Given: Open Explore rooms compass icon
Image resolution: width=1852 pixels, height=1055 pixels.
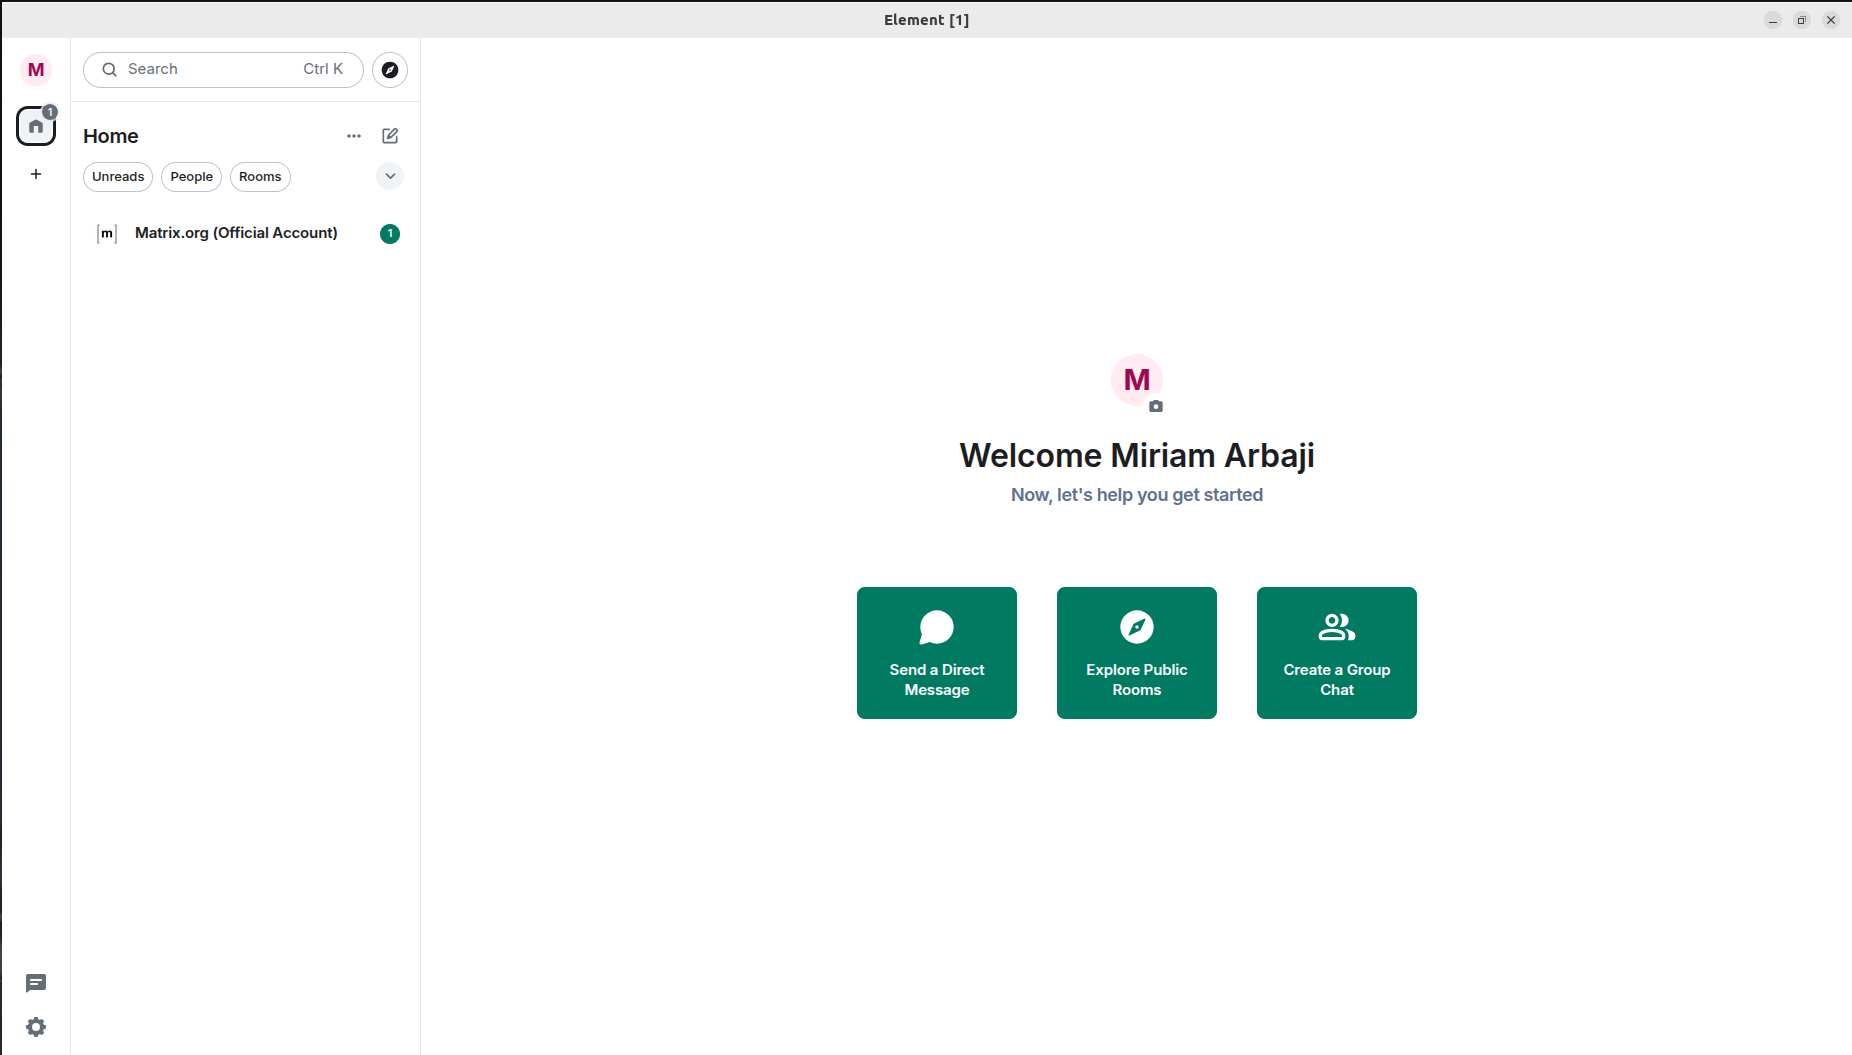Looking at the screenshot, I should [x=390, y=70].
